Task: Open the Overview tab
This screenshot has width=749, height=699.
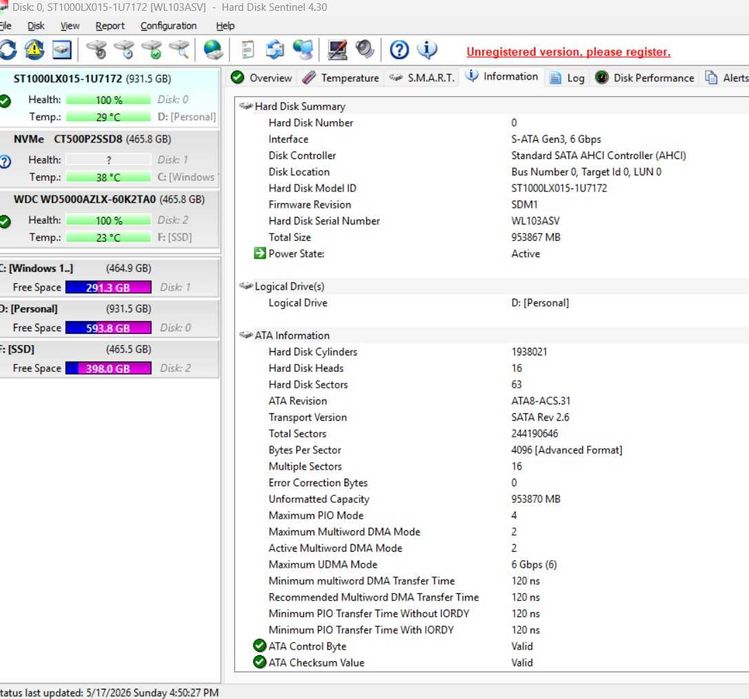Action: click(x=261, y=78)
